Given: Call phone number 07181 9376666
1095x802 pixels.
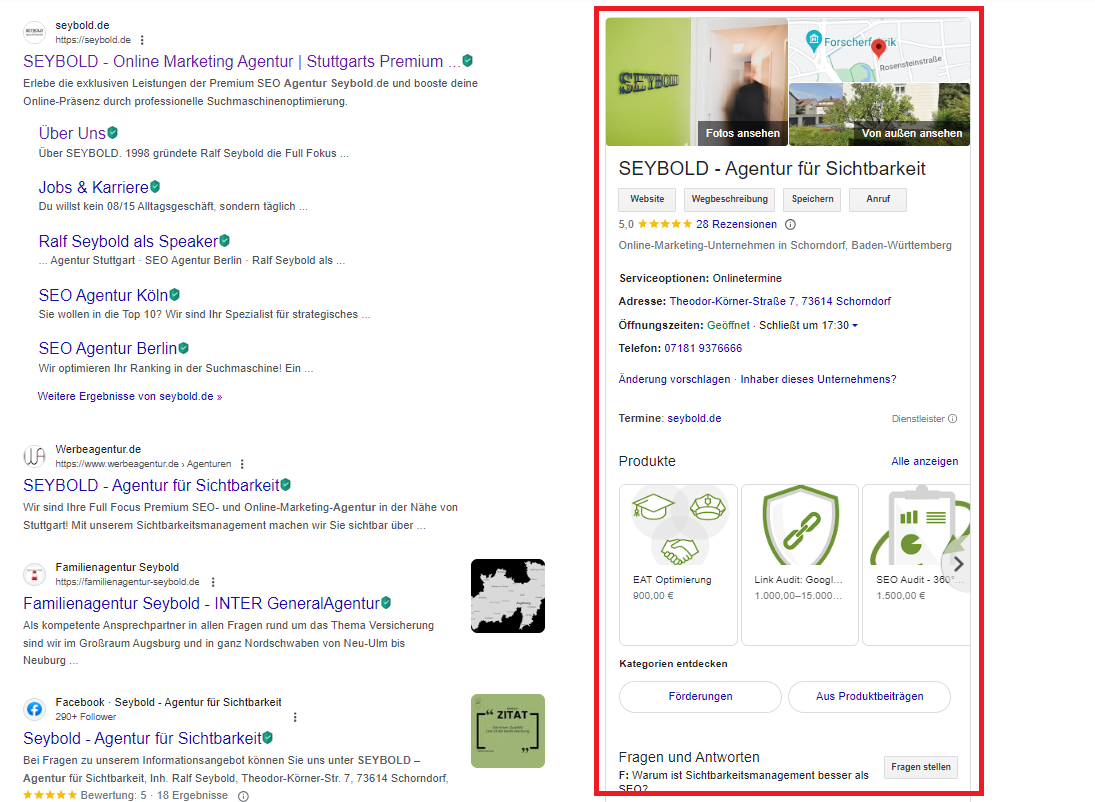Looking at the screenshot, I should (x=703, y=348).
